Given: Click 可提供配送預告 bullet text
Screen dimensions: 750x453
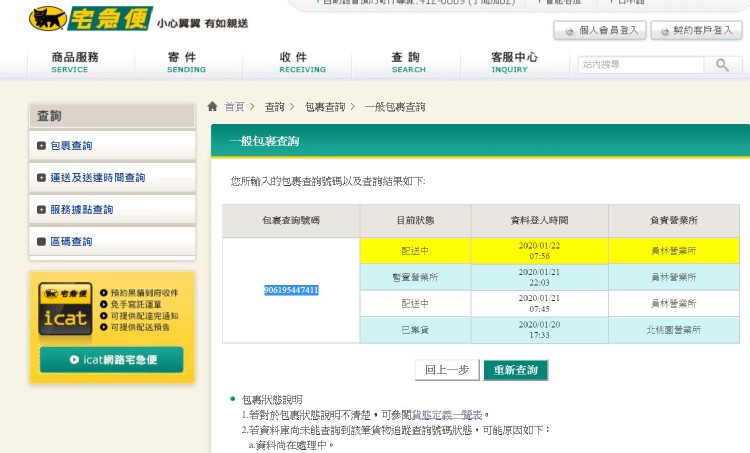Looking at the screenshot, I should pos(140,327).
